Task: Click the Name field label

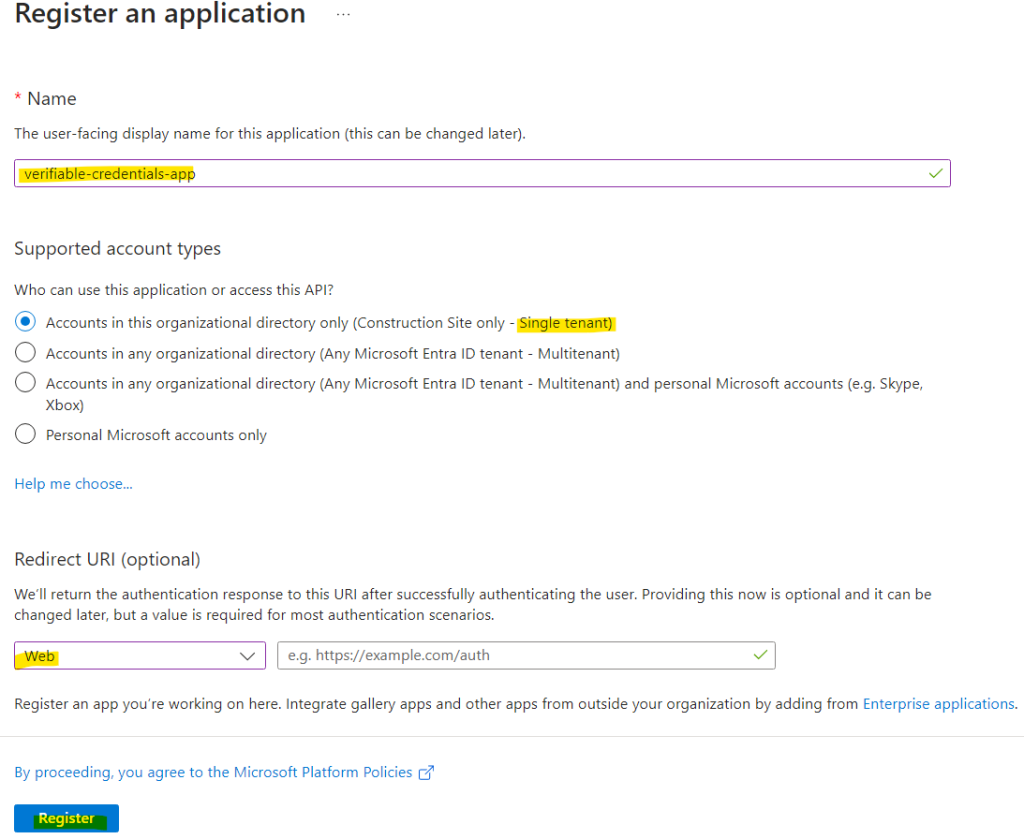Action: click(x=52, y=99)
